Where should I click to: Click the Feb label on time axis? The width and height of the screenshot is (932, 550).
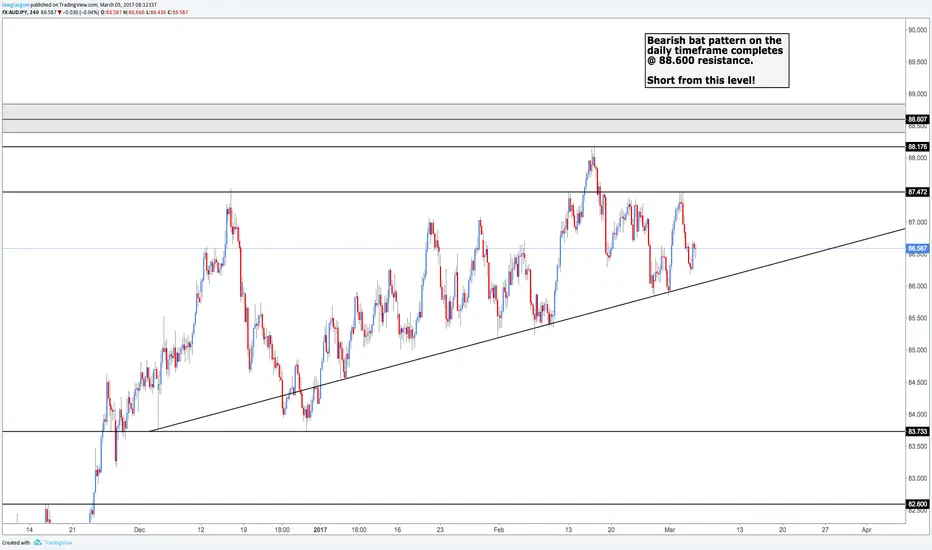click(x=499, y=530)
